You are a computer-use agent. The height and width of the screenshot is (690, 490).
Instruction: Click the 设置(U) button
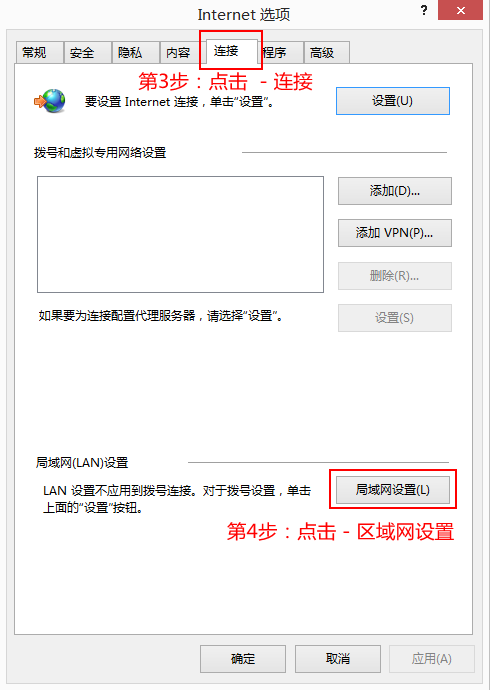393,101
